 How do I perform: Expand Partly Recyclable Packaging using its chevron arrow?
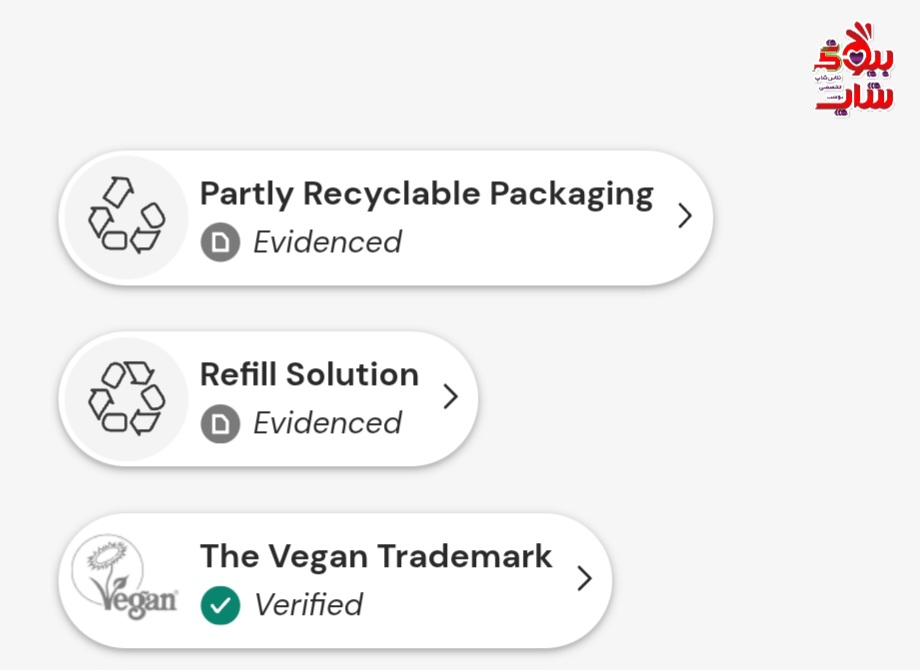tap(684, 216)
